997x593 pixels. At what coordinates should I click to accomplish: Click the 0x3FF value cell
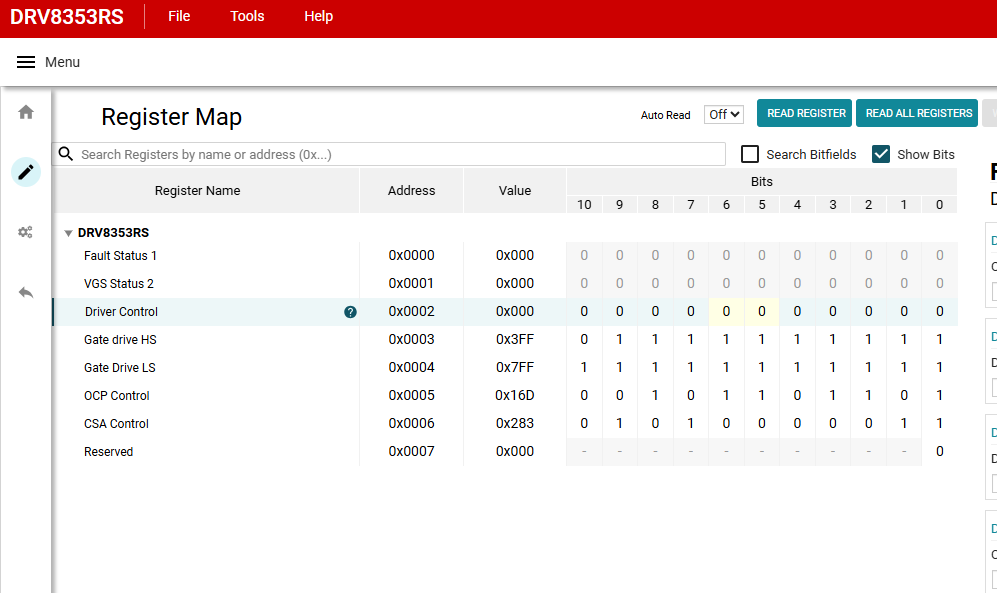pos(515,339)
